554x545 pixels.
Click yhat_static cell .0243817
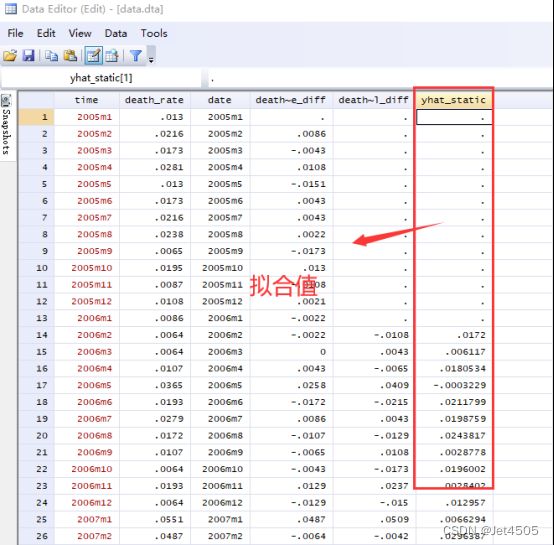pyautogui.click(x=454, y=436)
